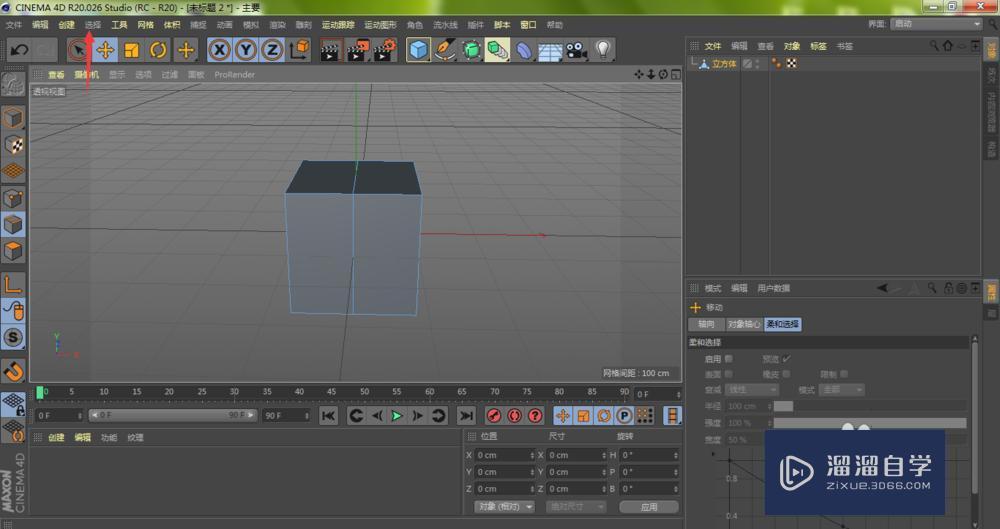1000x529 pixels.
Task: Select the Move tool in top toolbar
Action: pos(105,50)
